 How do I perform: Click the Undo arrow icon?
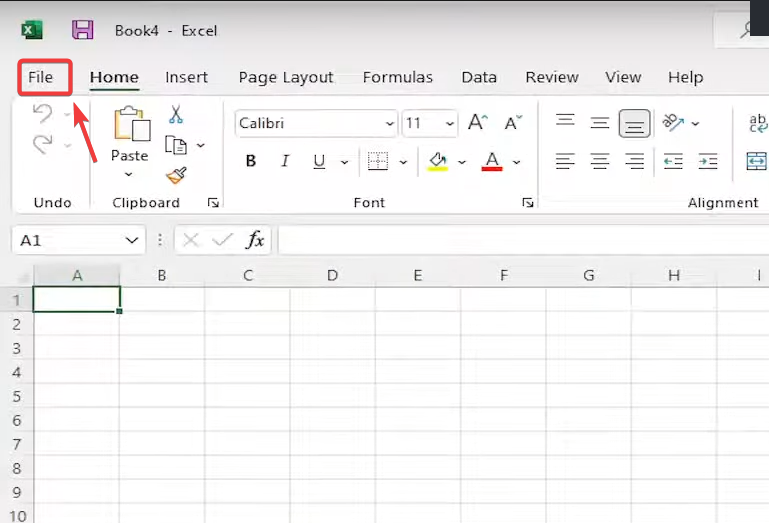point(42,114)
